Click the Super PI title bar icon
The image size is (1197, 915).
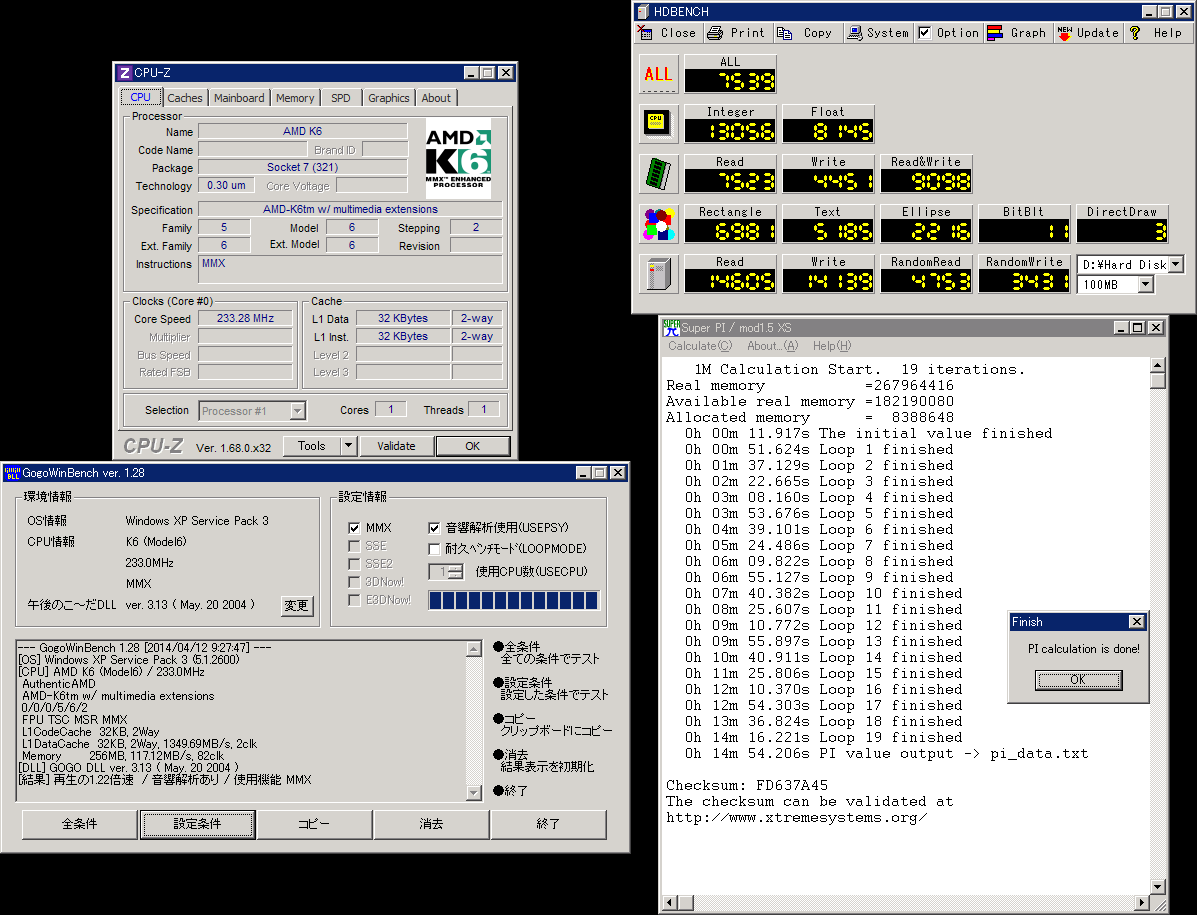pyautogui.click(x=672, y=327)
